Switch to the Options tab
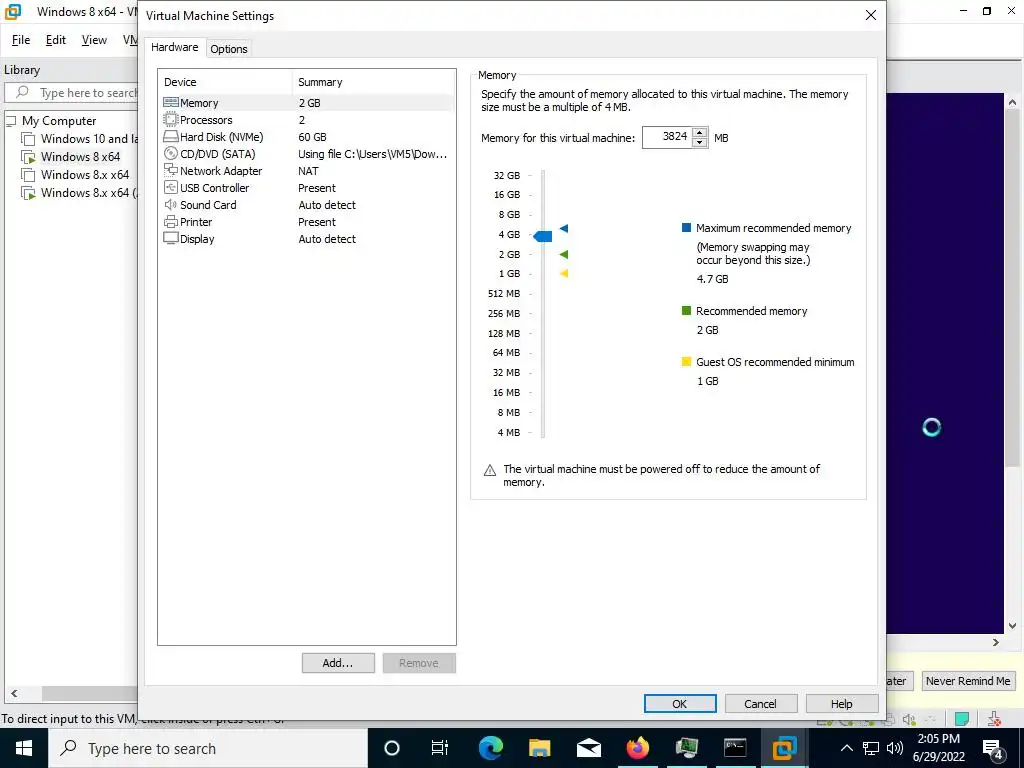Viewport: 1024px width, 768px height. (229, 49)
